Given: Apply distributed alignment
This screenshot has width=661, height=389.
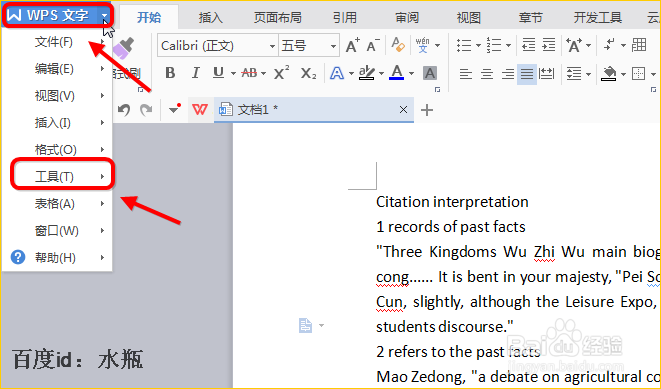Looking at the screenshot, I should click(x=547, y=74).
